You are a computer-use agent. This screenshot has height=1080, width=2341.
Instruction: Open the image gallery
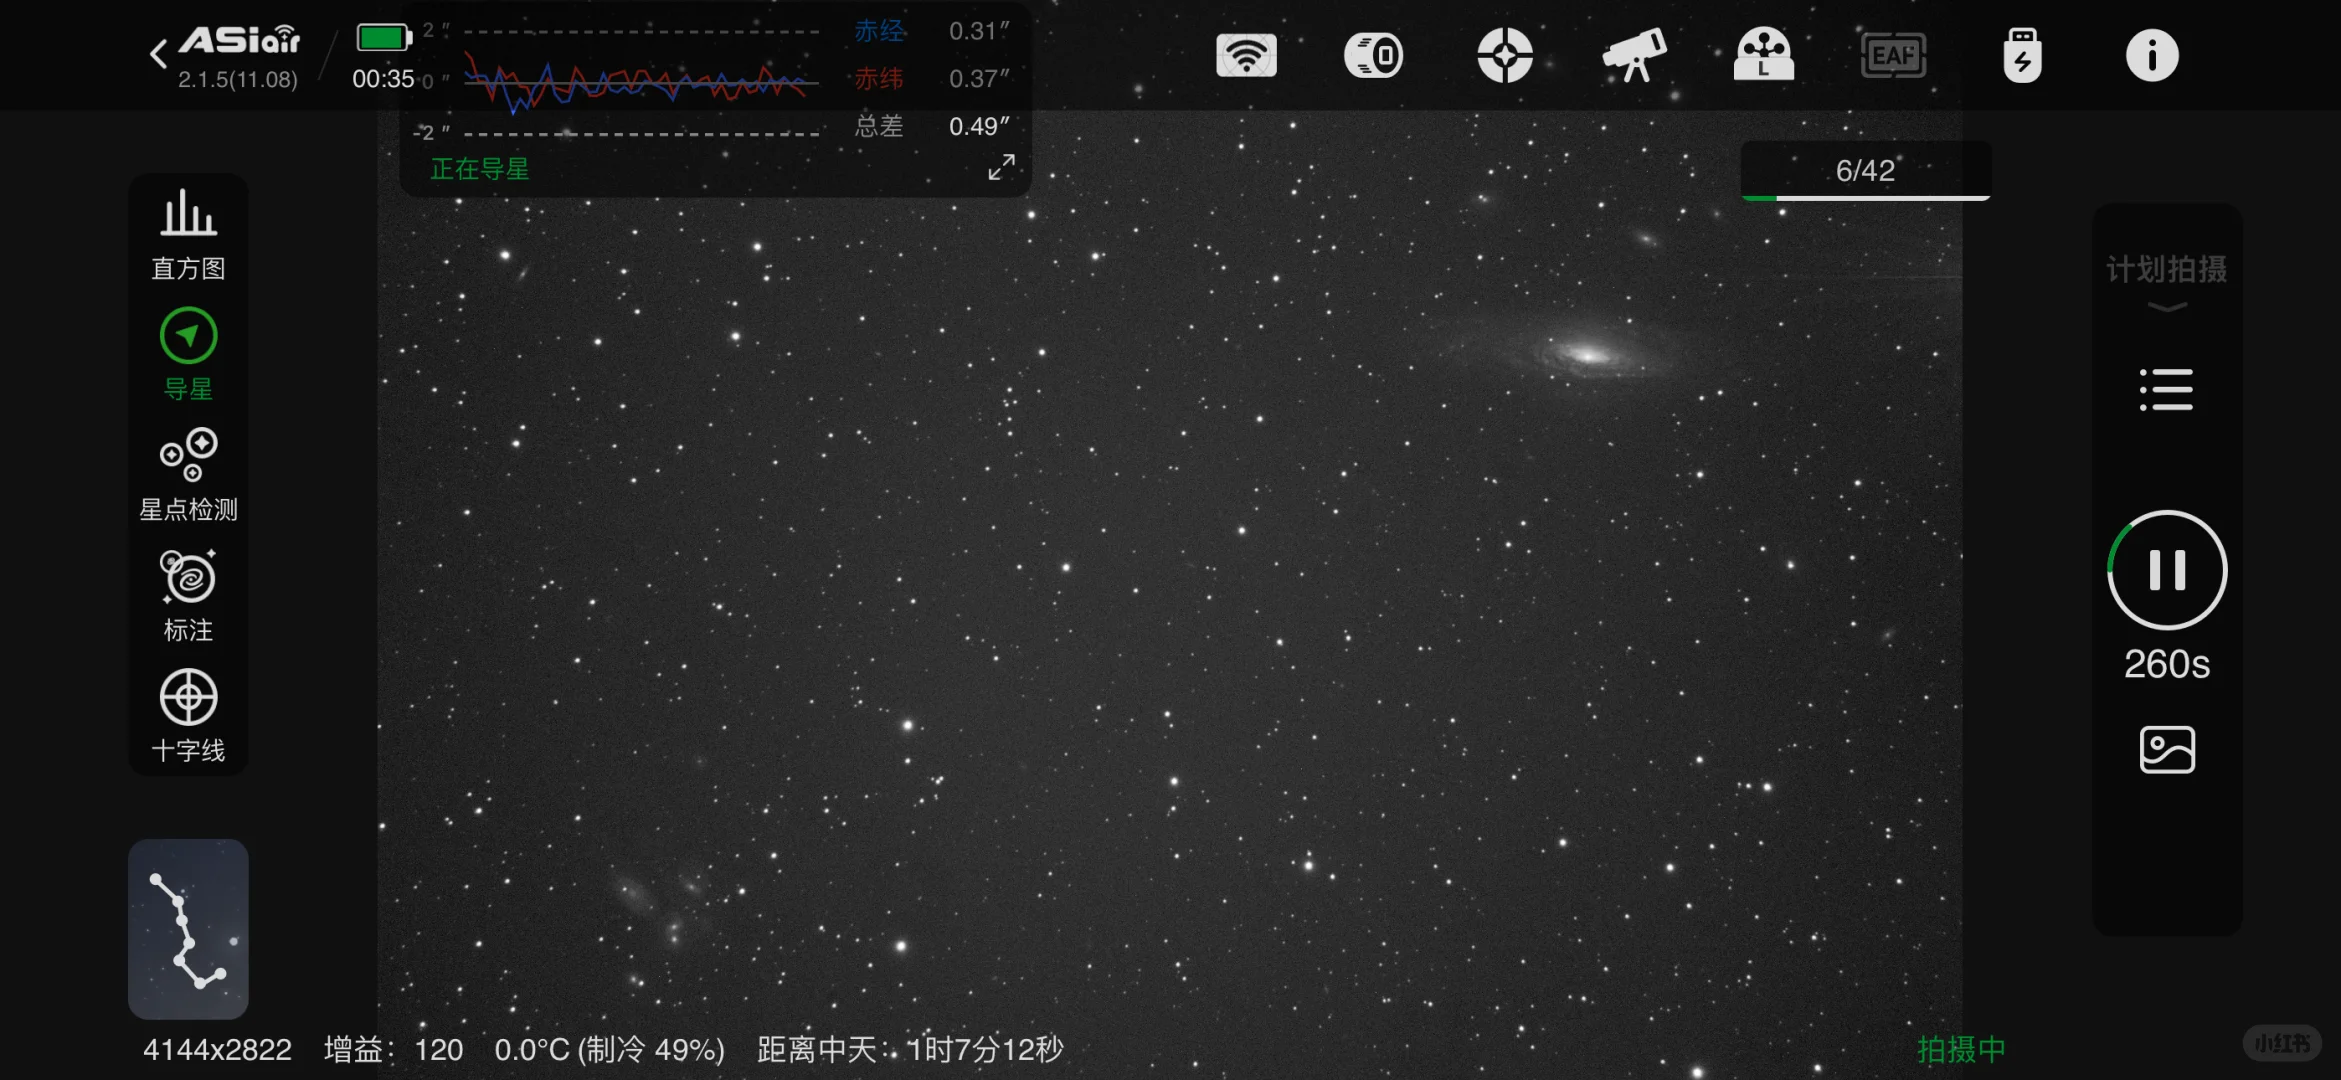coord(2166,749)
